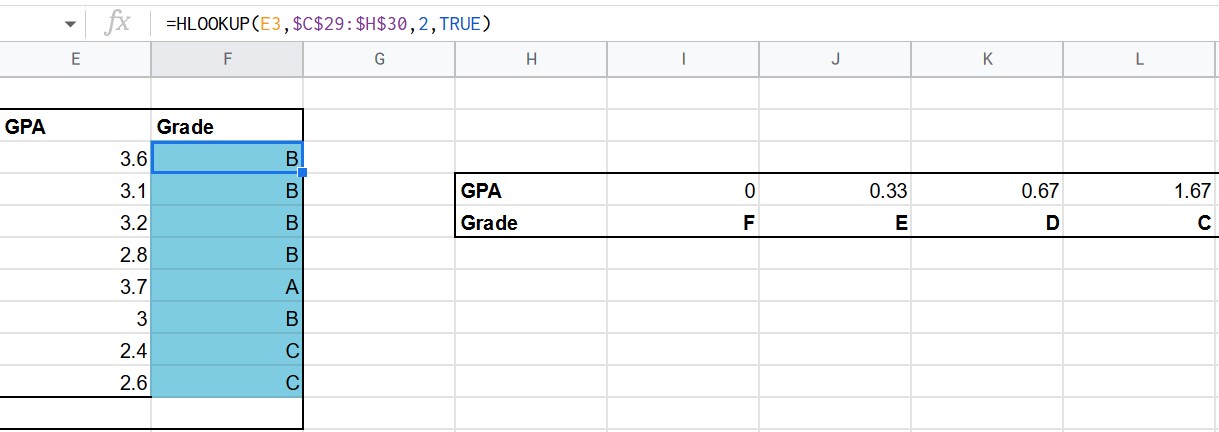The width and height of the screenshot is (1219, 432).
Task: Click the GPA 2.8 cell
Action: point(76,255)
